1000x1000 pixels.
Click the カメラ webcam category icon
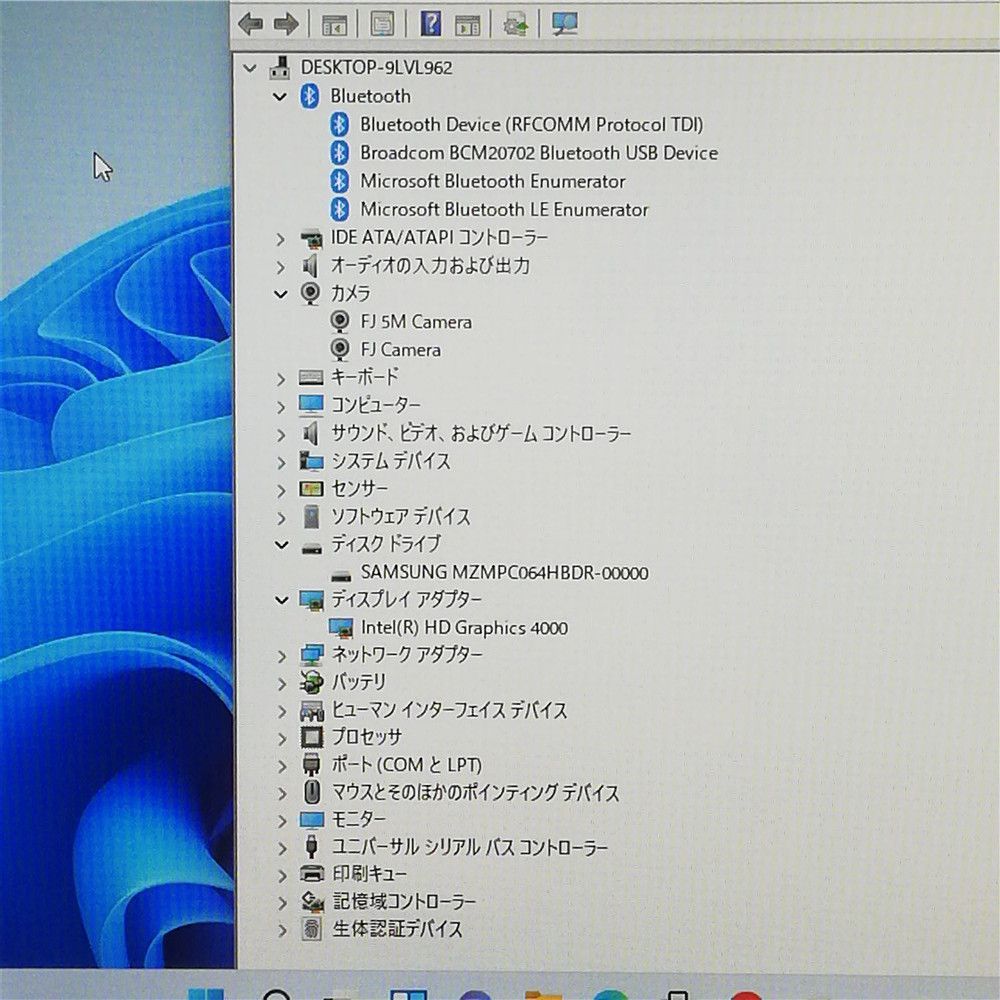(310, 293)
